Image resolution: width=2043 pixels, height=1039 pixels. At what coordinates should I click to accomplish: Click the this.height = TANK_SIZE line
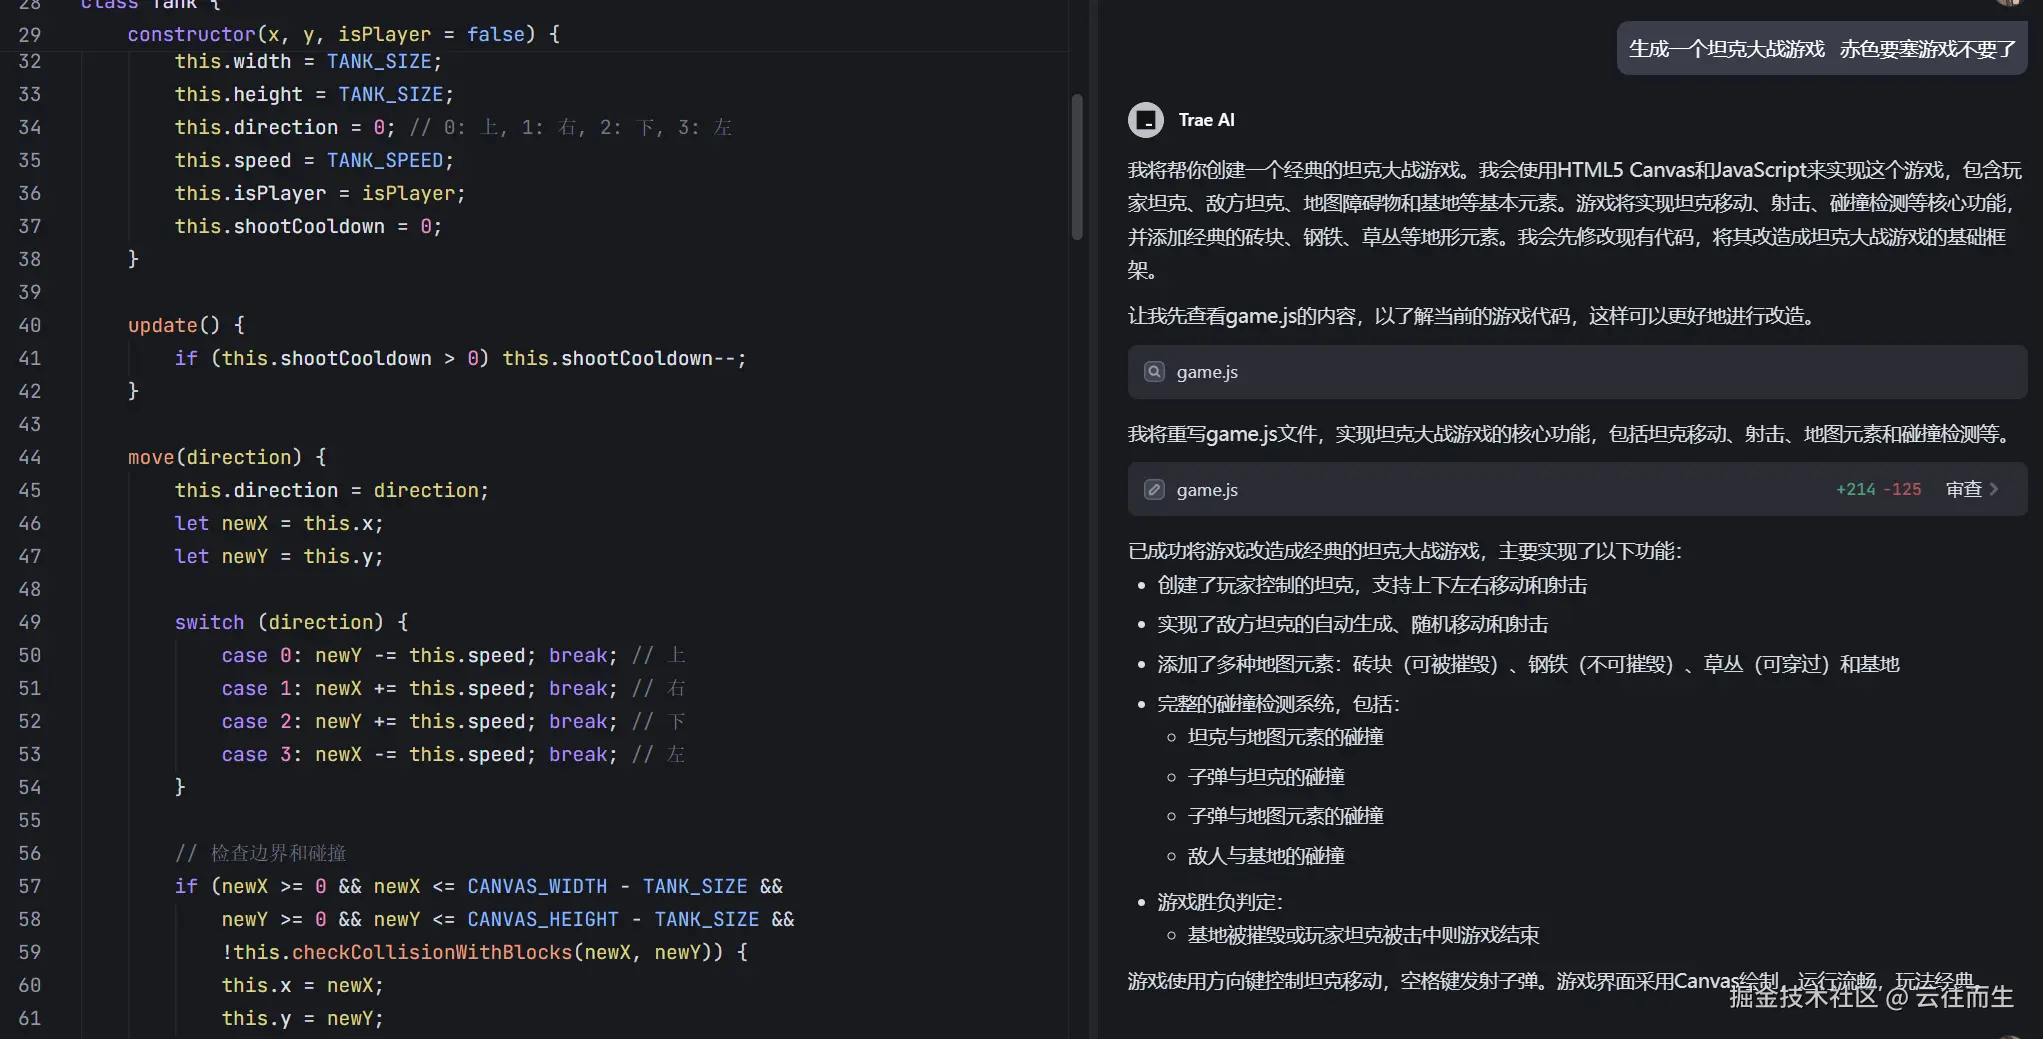(314, 94)
